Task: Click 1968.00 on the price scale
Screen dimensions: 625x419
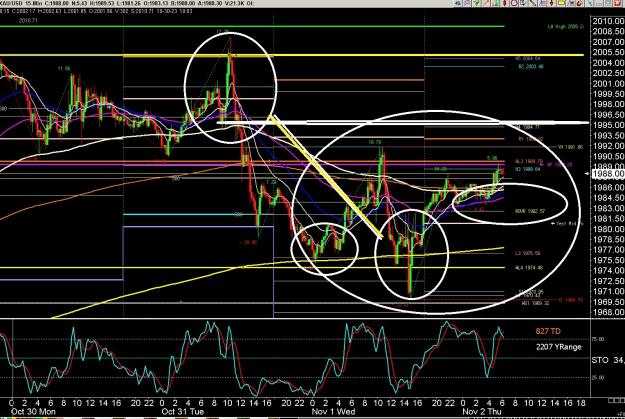Action: 608,312
